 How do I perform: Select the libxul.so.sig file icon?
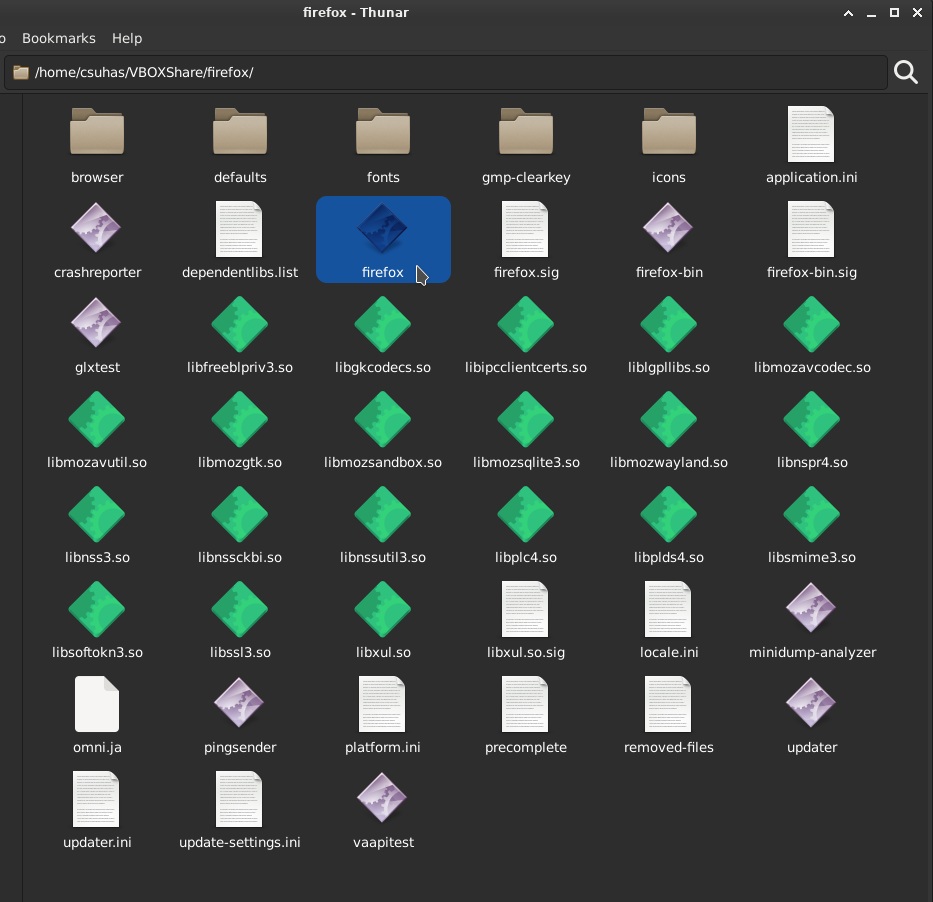[525, 609]
